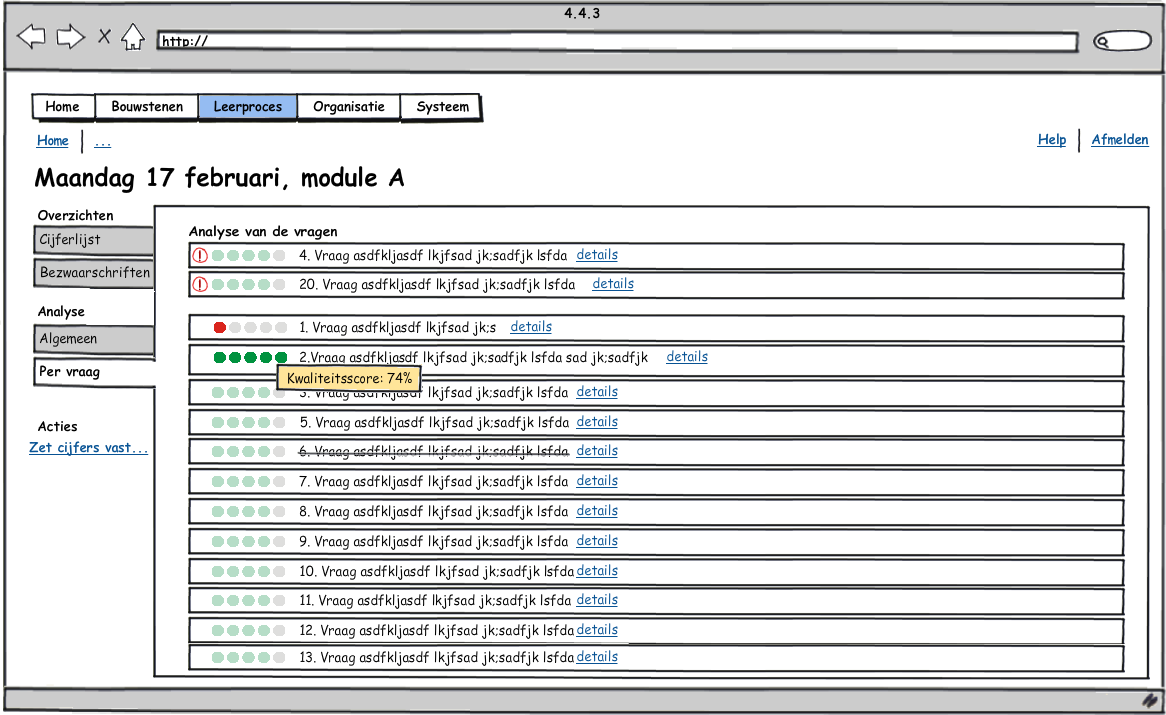
Task: Click the browser home icon
Action: coord(132,38)
